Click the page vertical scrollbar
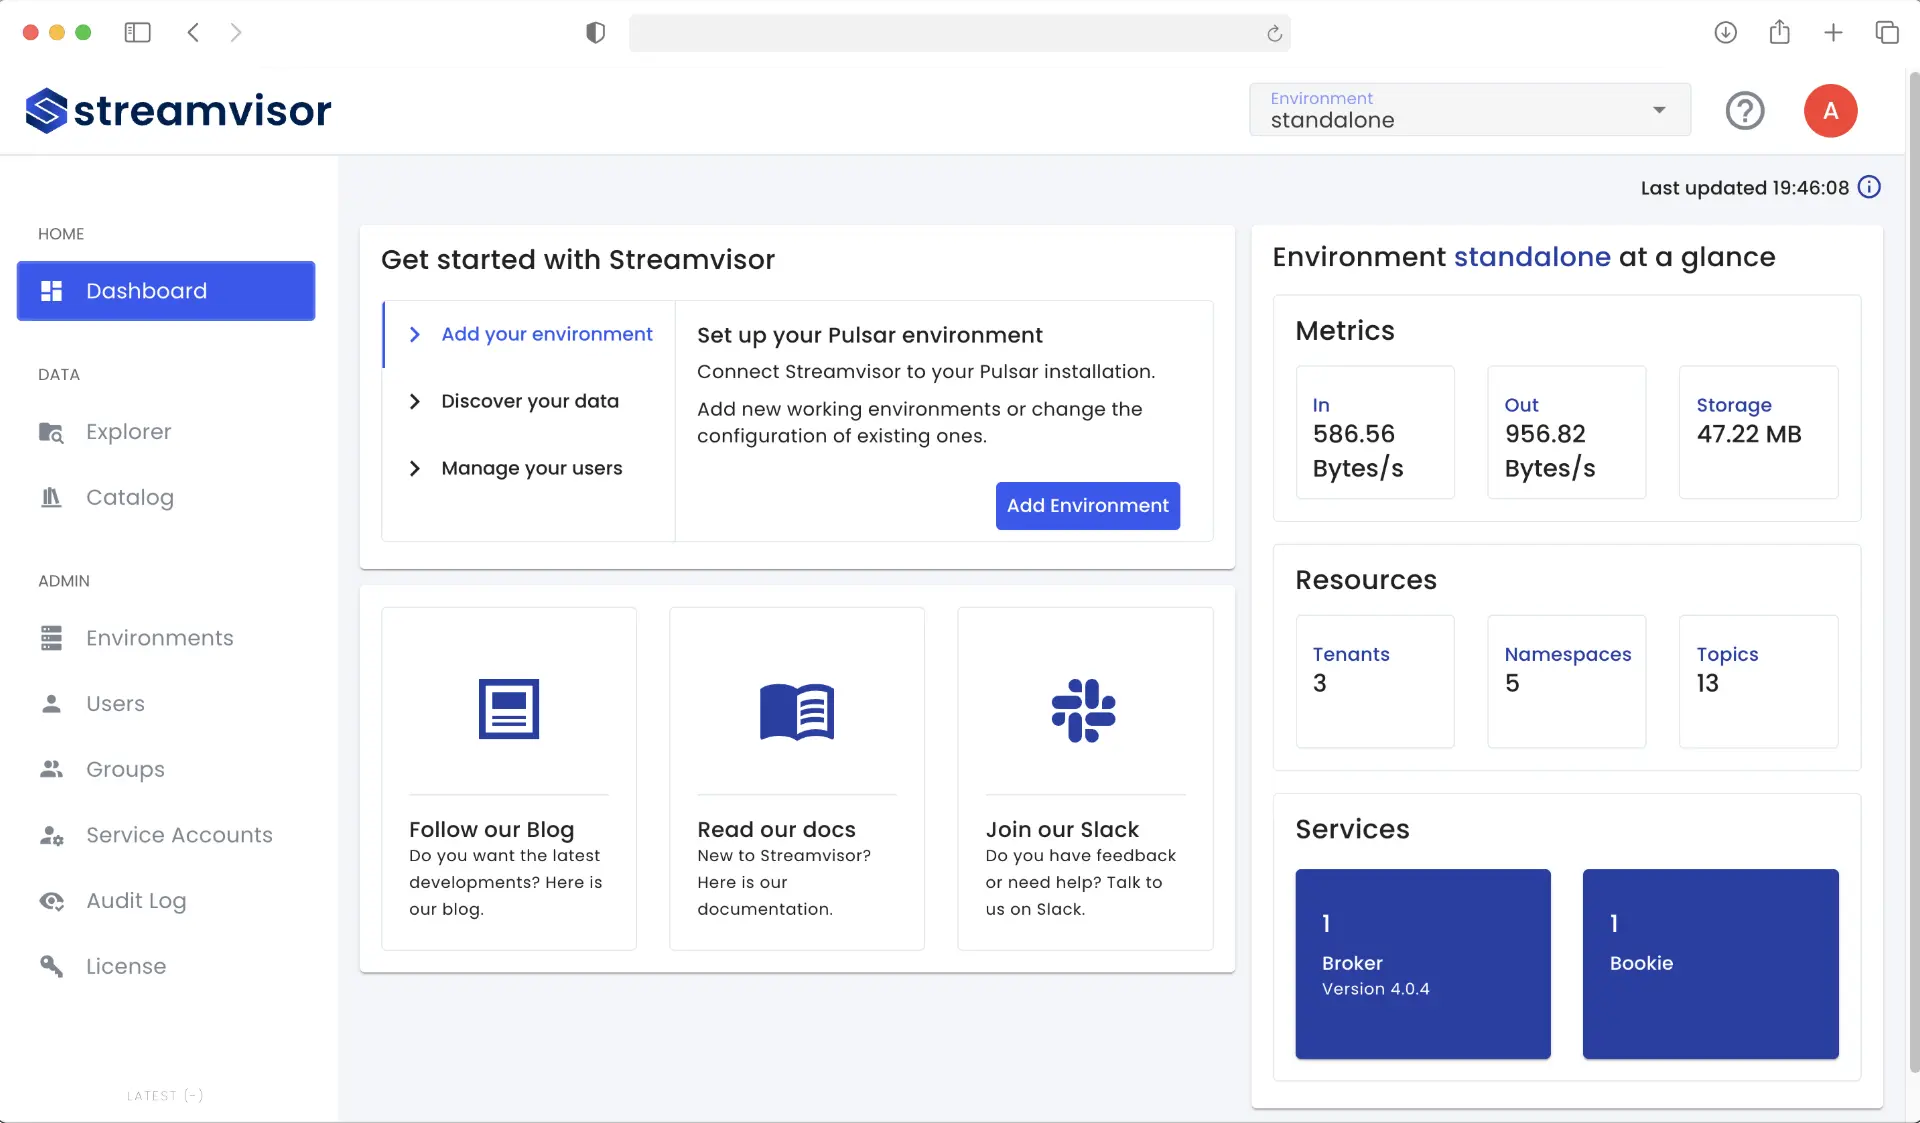 (1913, 570)
